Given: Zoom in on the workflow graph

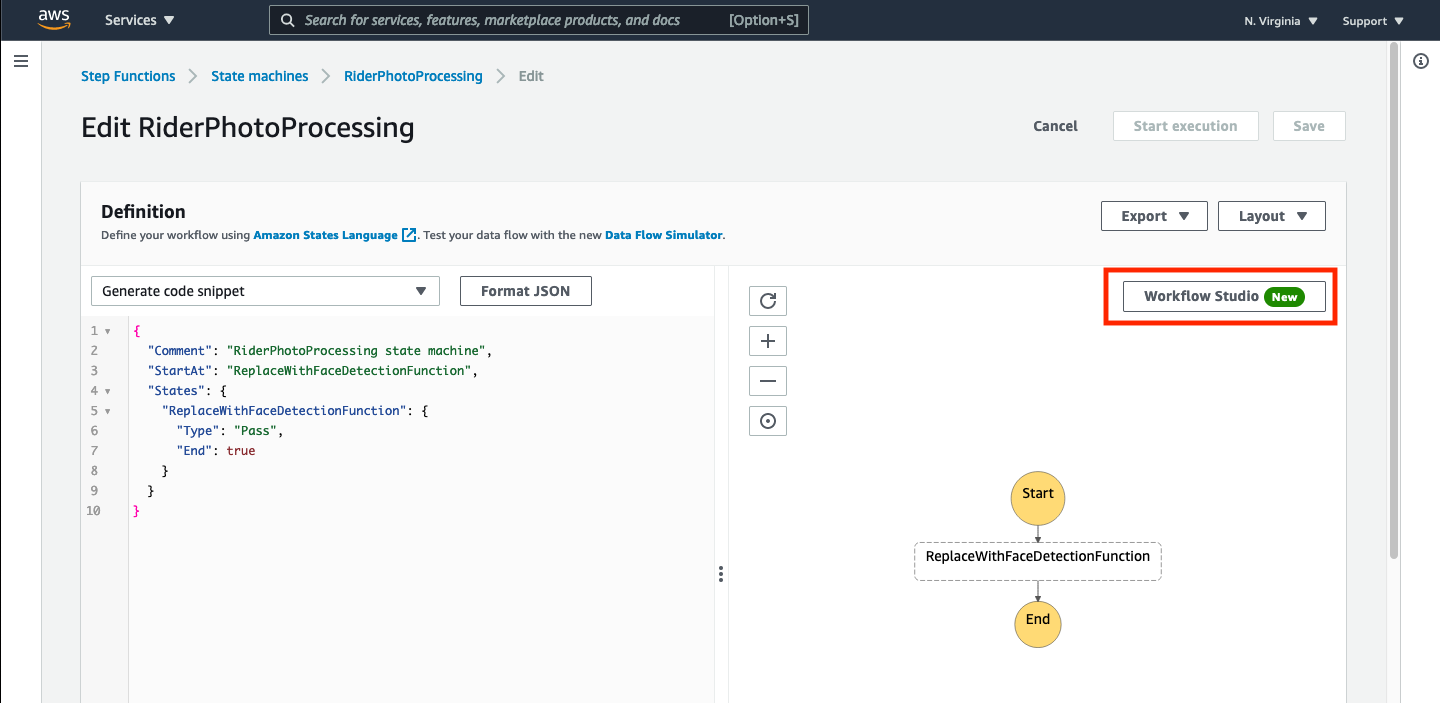Looking at the screenshot, I should click(768, 341).
